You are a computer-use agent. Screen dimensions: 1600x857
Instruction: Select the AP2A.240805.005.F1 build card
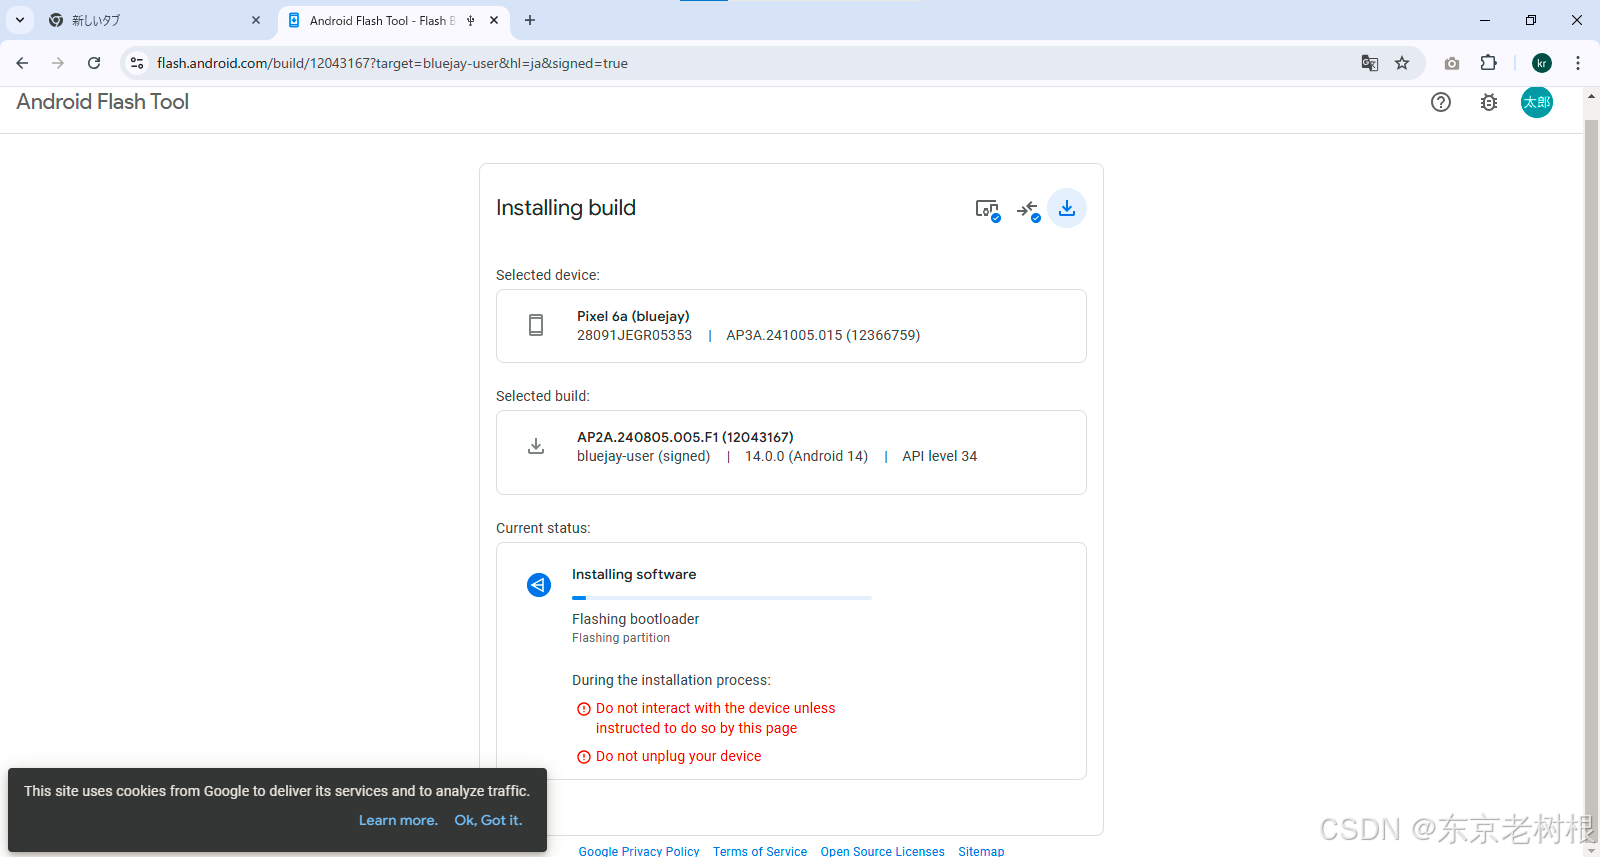click(791, 452)
